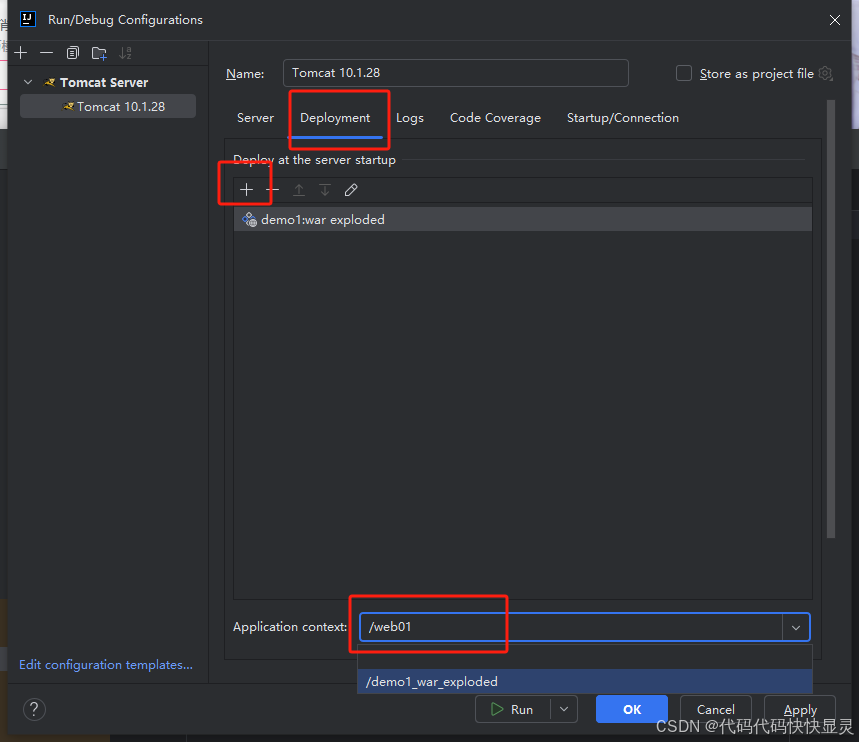This screenshot has height=742, width=859.
Task: Create new folder icon in left toolbar
Action: (99, 53)
